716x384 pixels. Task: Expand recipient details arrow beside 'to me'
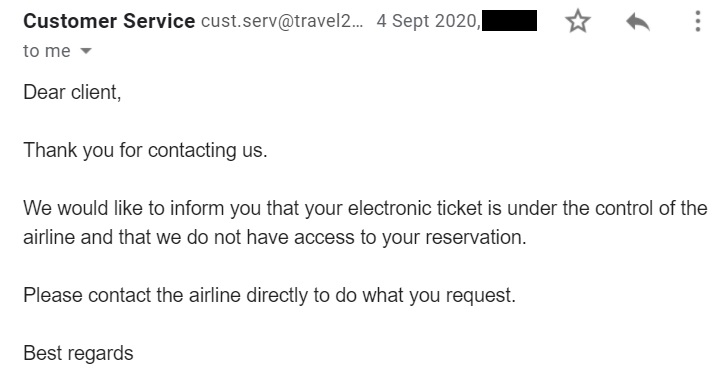pos(86,51)
